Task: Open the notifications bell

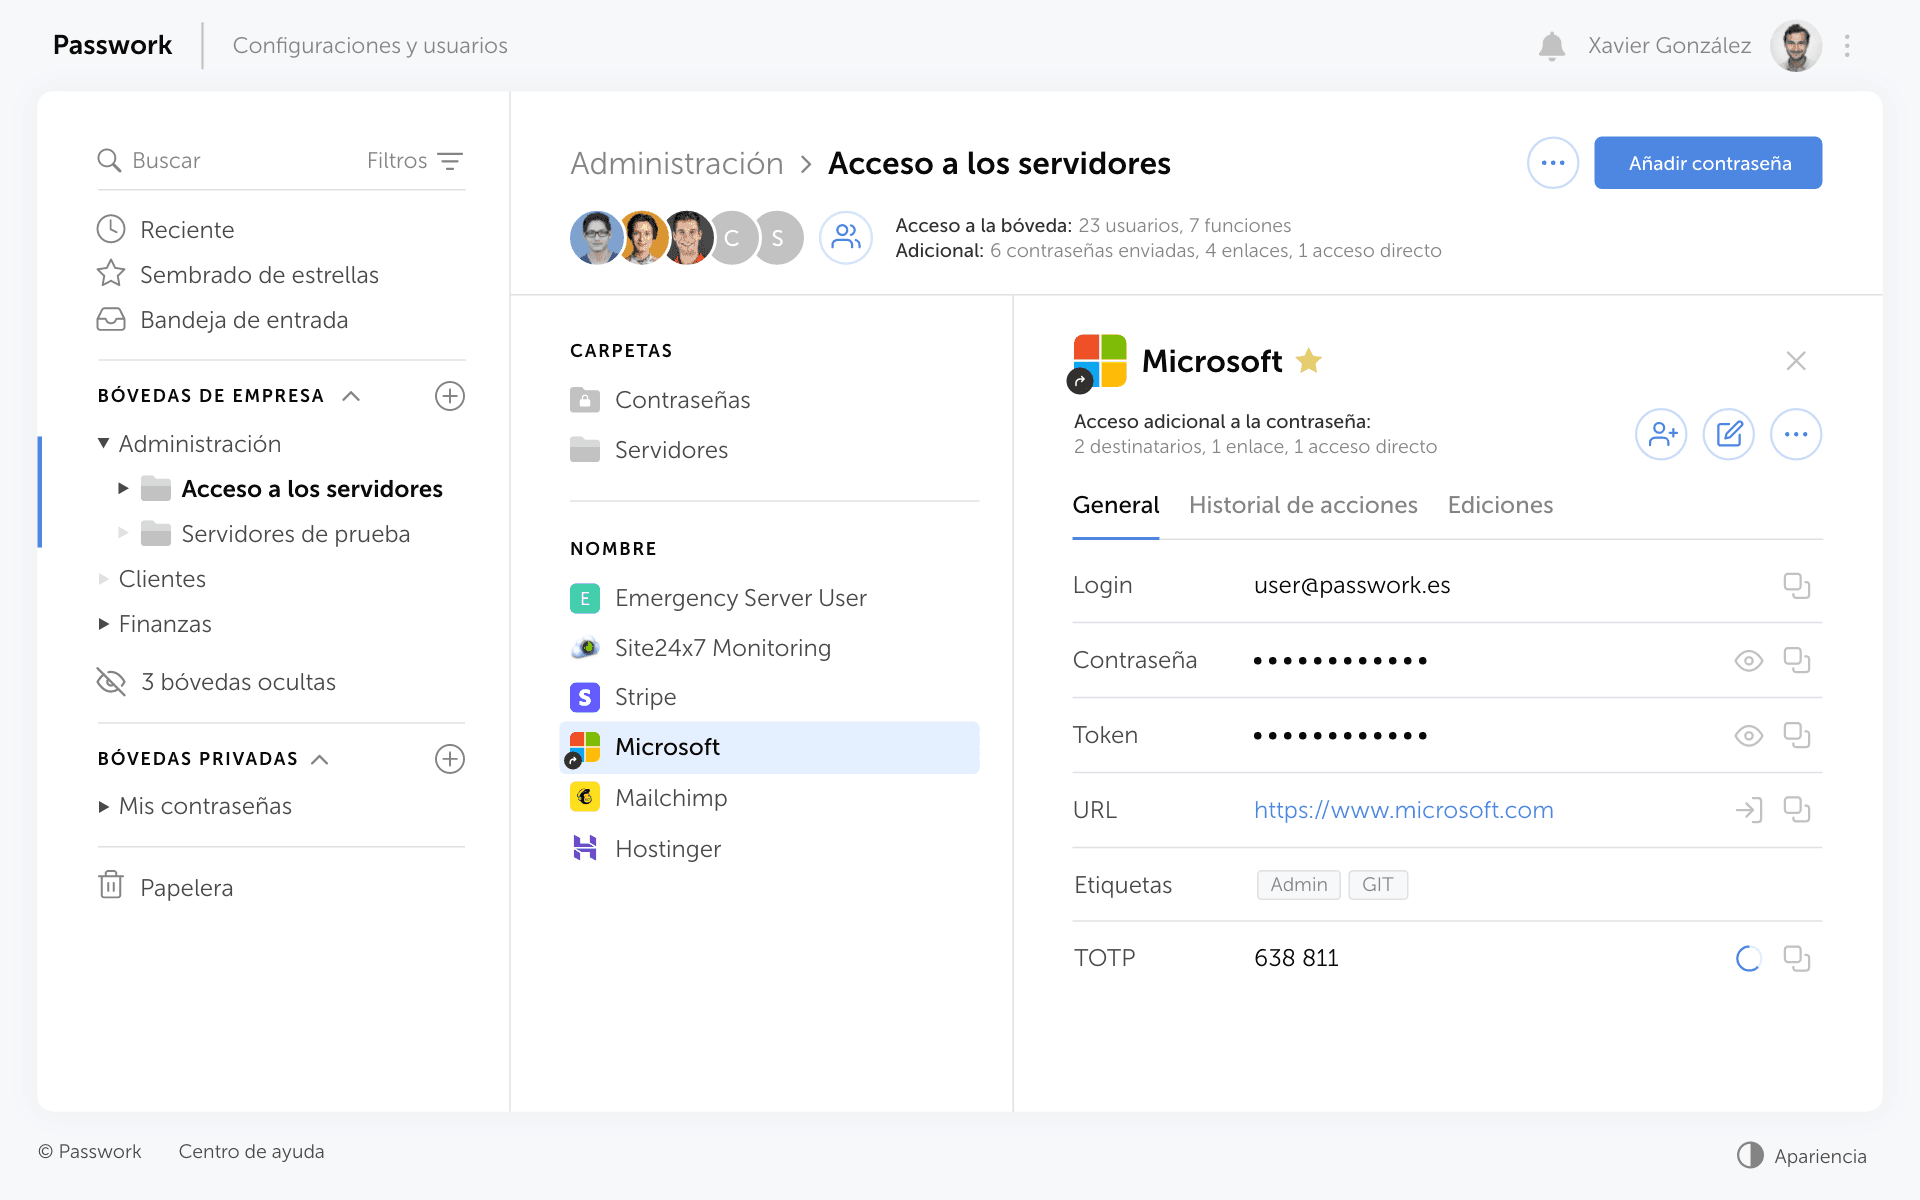Action: tap(1551, 46)
